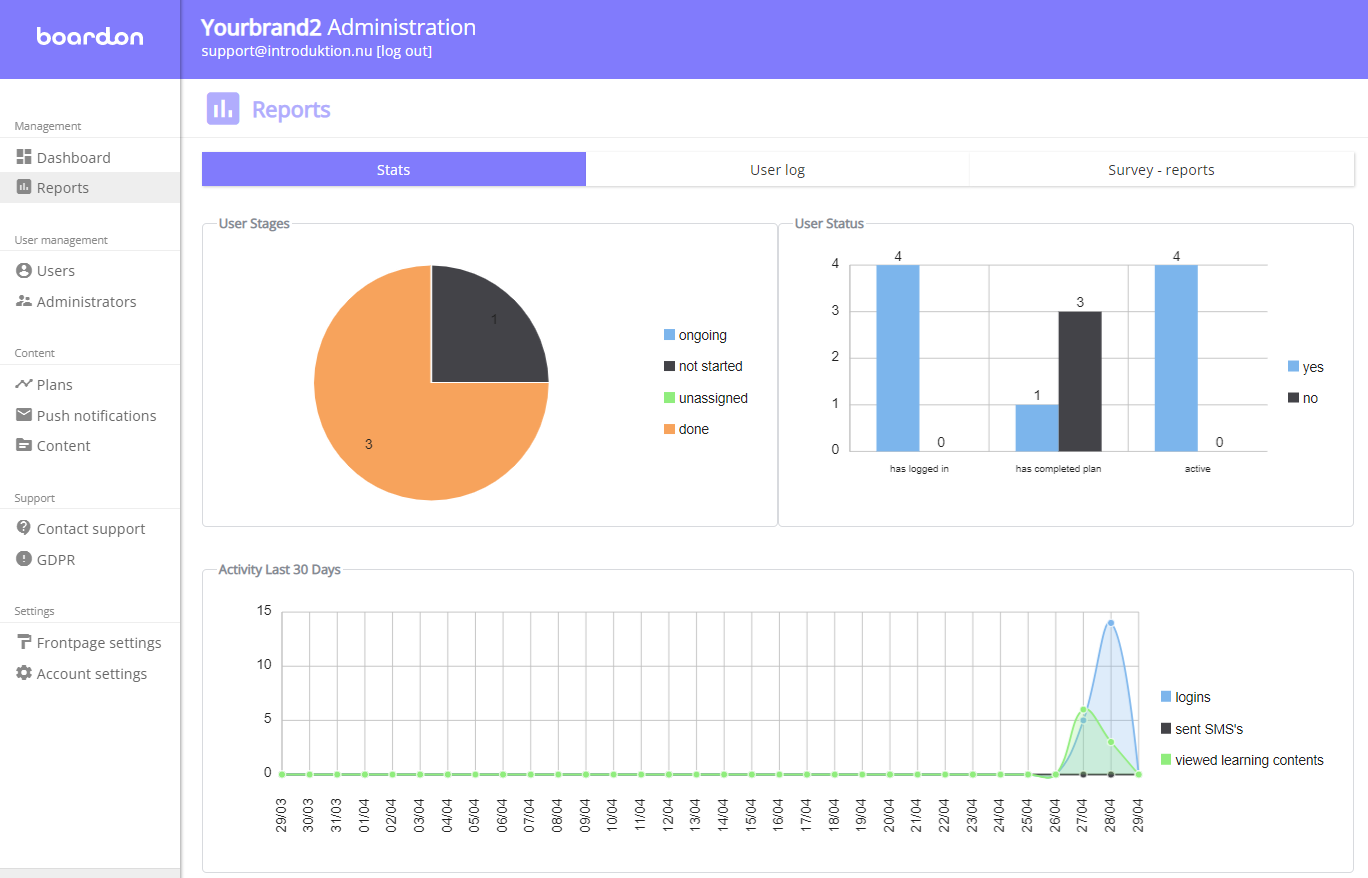
Task: Click the blue has completed plan bar
Action: 1037,428
